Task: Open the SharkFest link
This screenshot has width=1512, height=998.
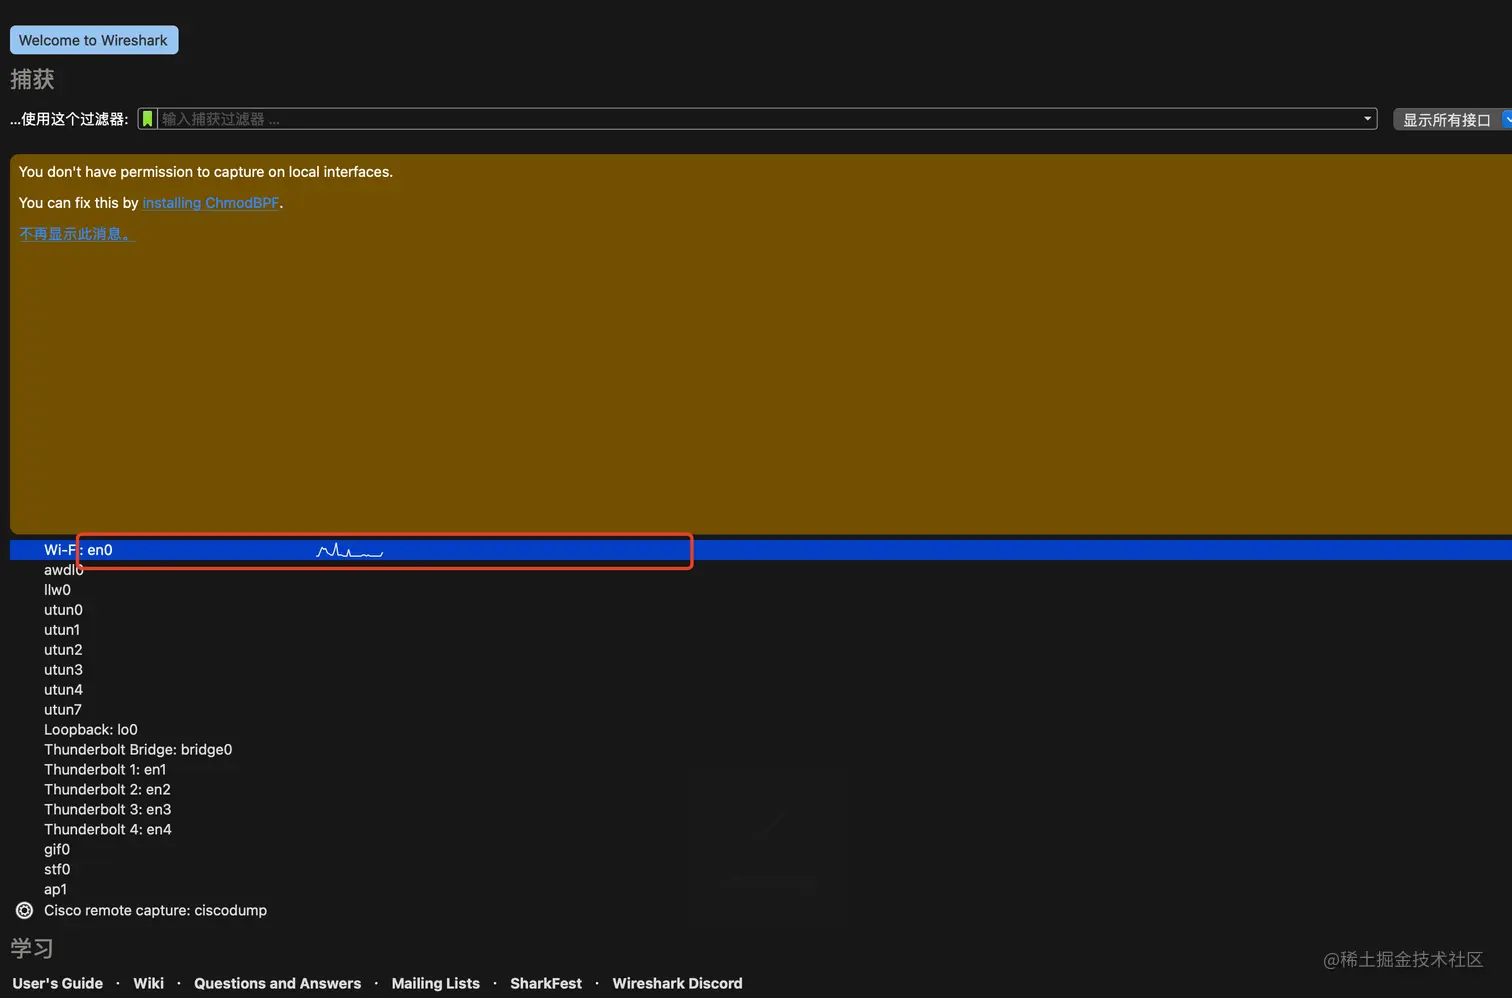Action: coord(546,983)
